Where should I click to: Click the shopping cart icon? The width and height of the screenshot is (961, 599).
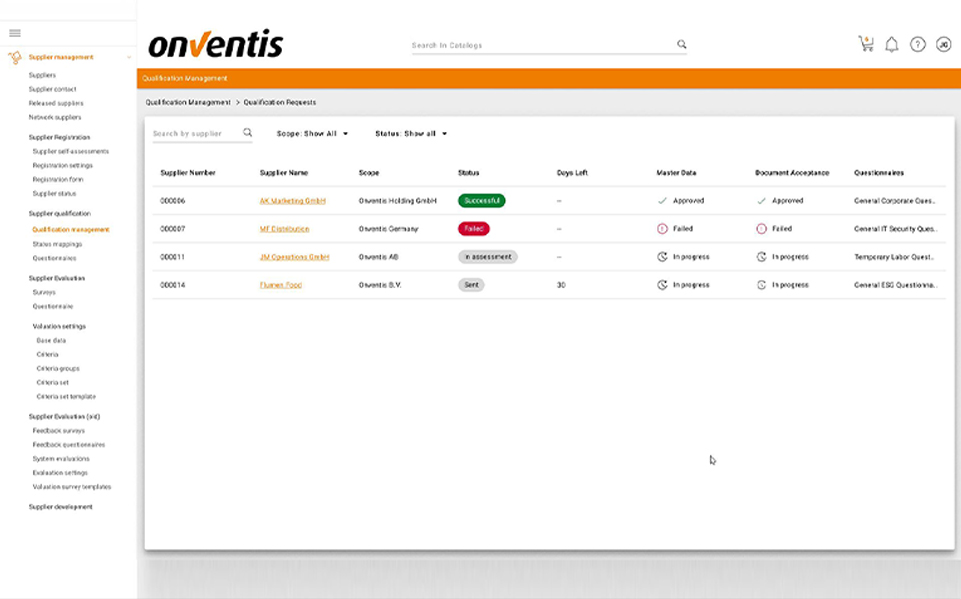[866, 44]
